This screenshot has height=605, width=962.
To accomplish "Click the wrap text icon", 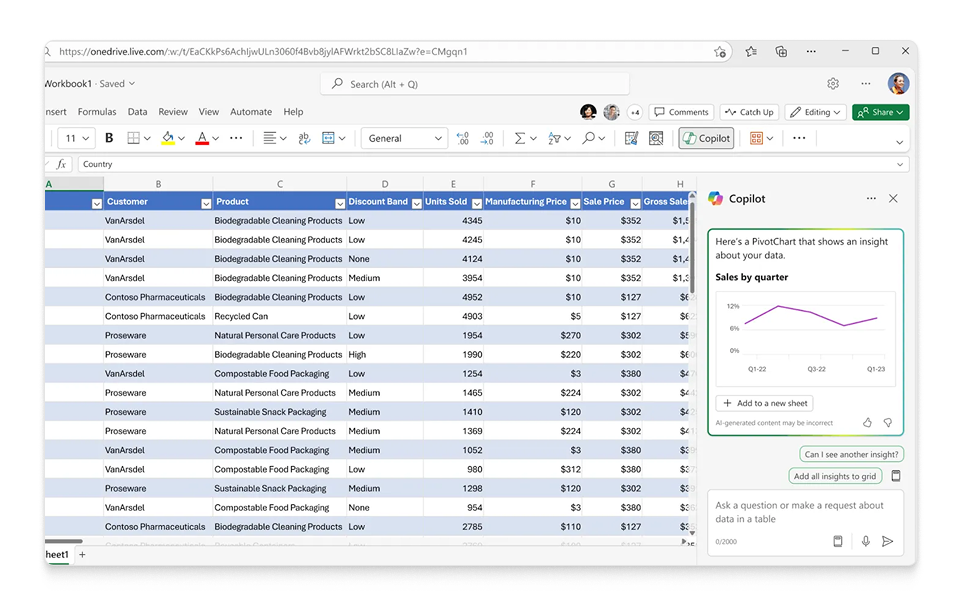I will 304,138.
